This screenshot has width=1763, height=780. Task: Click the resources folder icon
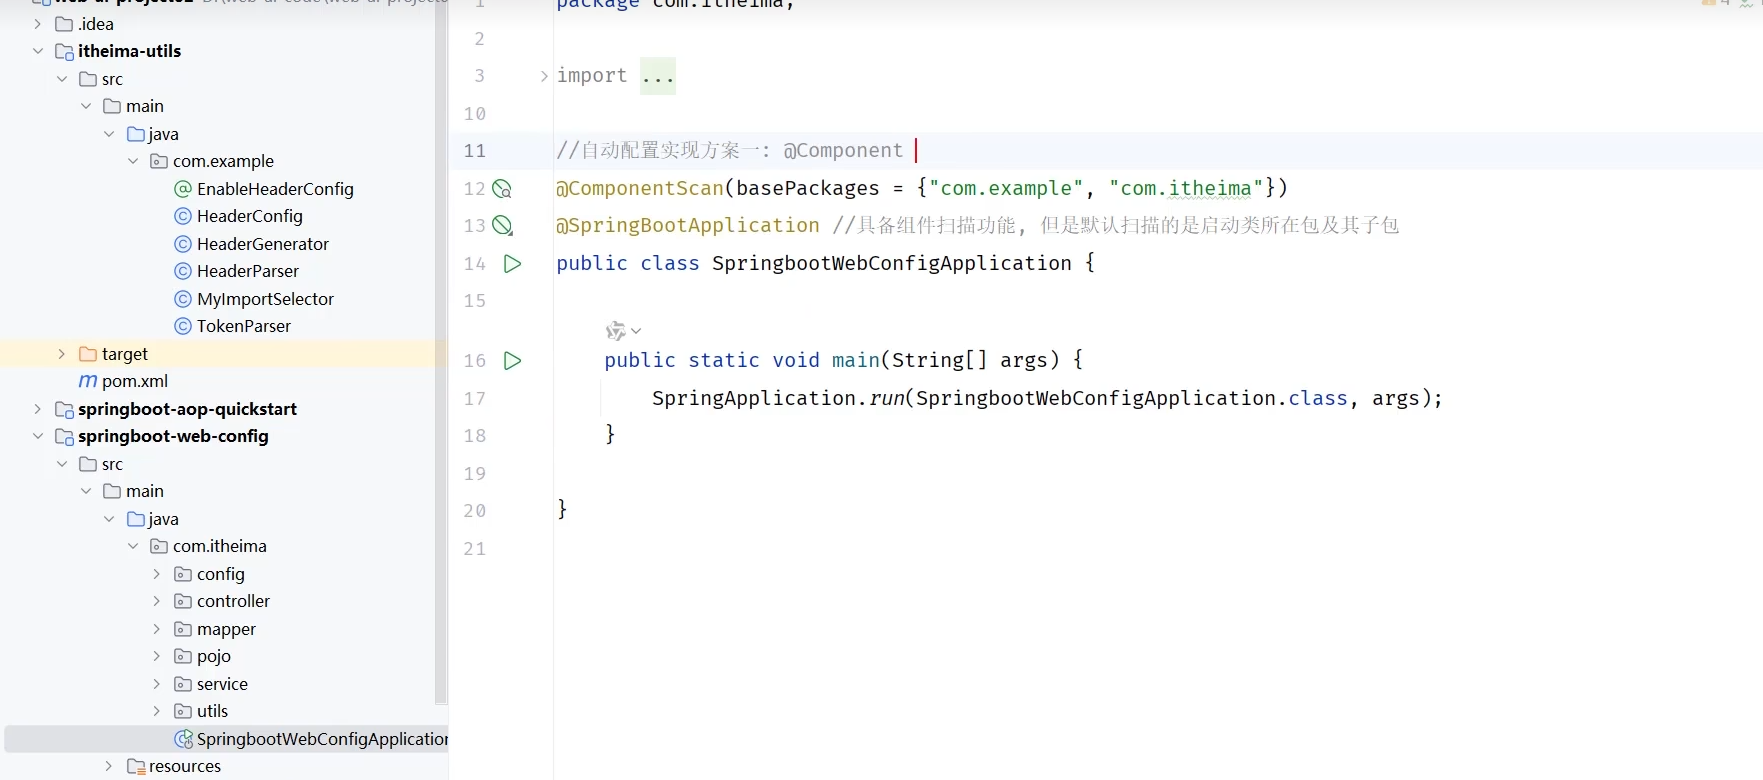click(x=136, y=766)
